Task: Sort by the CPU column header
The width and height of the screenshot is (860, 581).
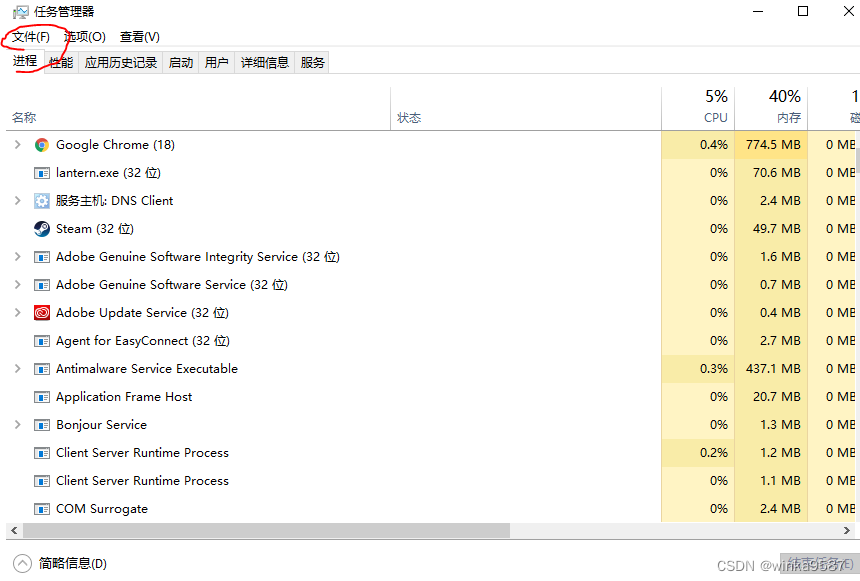Action: coord(716,117)
